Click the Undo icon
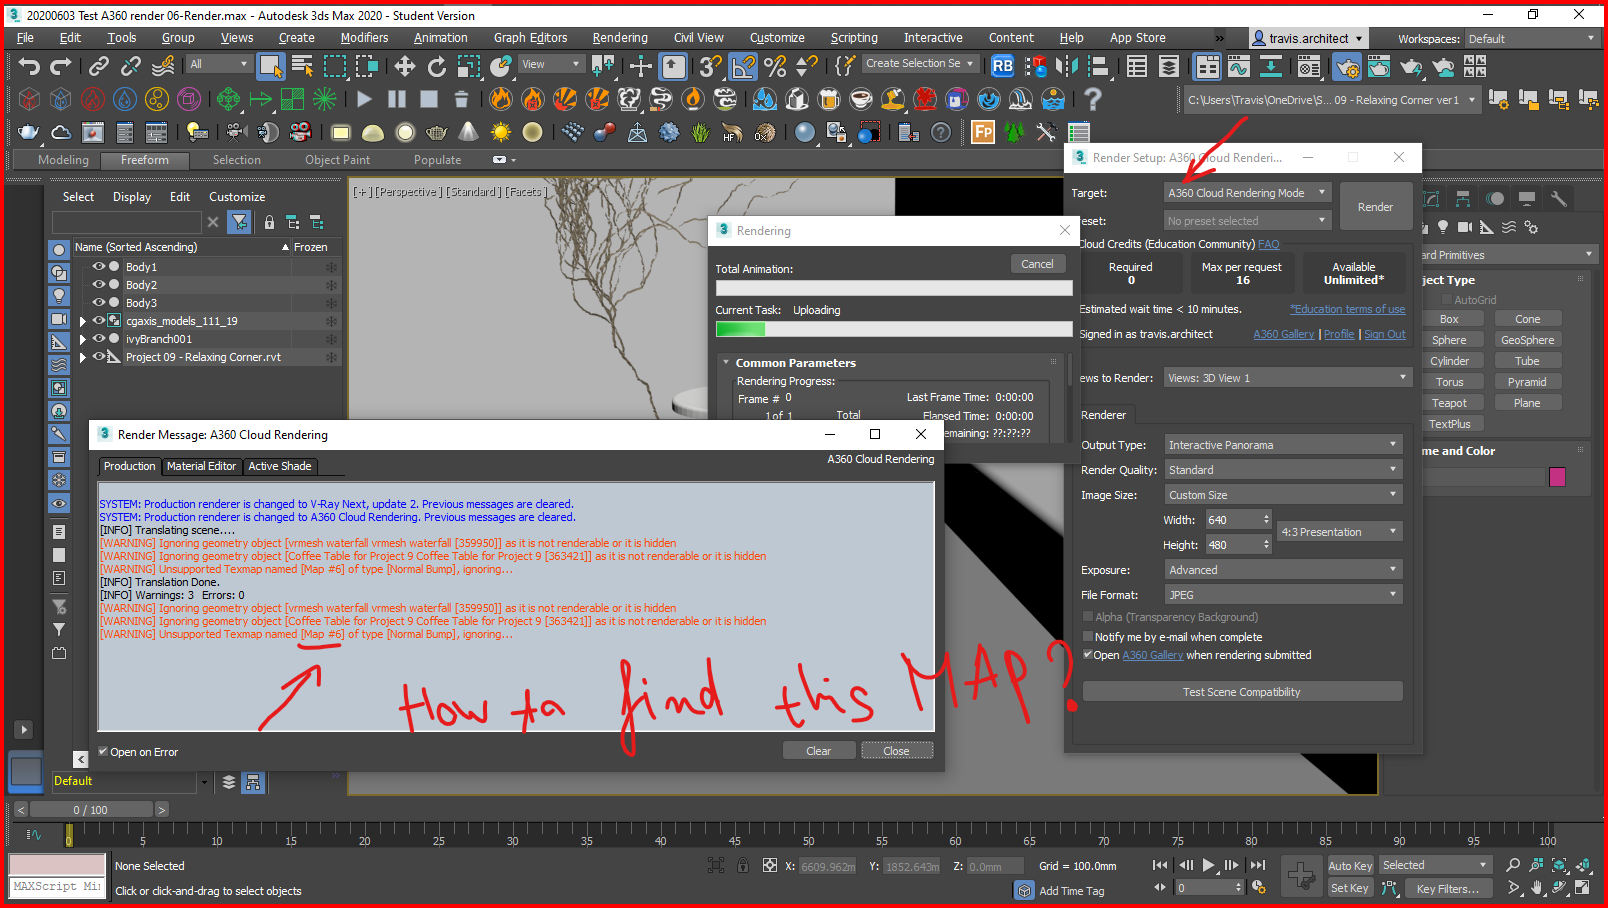The image size is (1608, 908). pyautogui.click(x=28, y=66)
